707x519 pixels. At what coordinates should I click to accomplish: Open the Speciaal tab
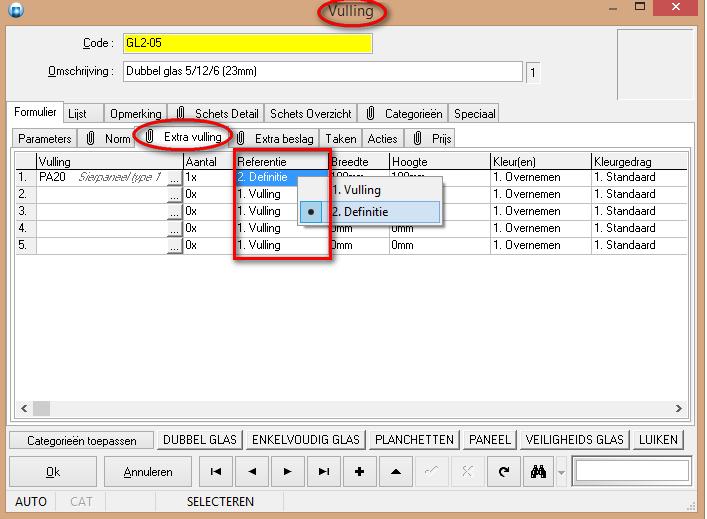click(x=474, y=114)
